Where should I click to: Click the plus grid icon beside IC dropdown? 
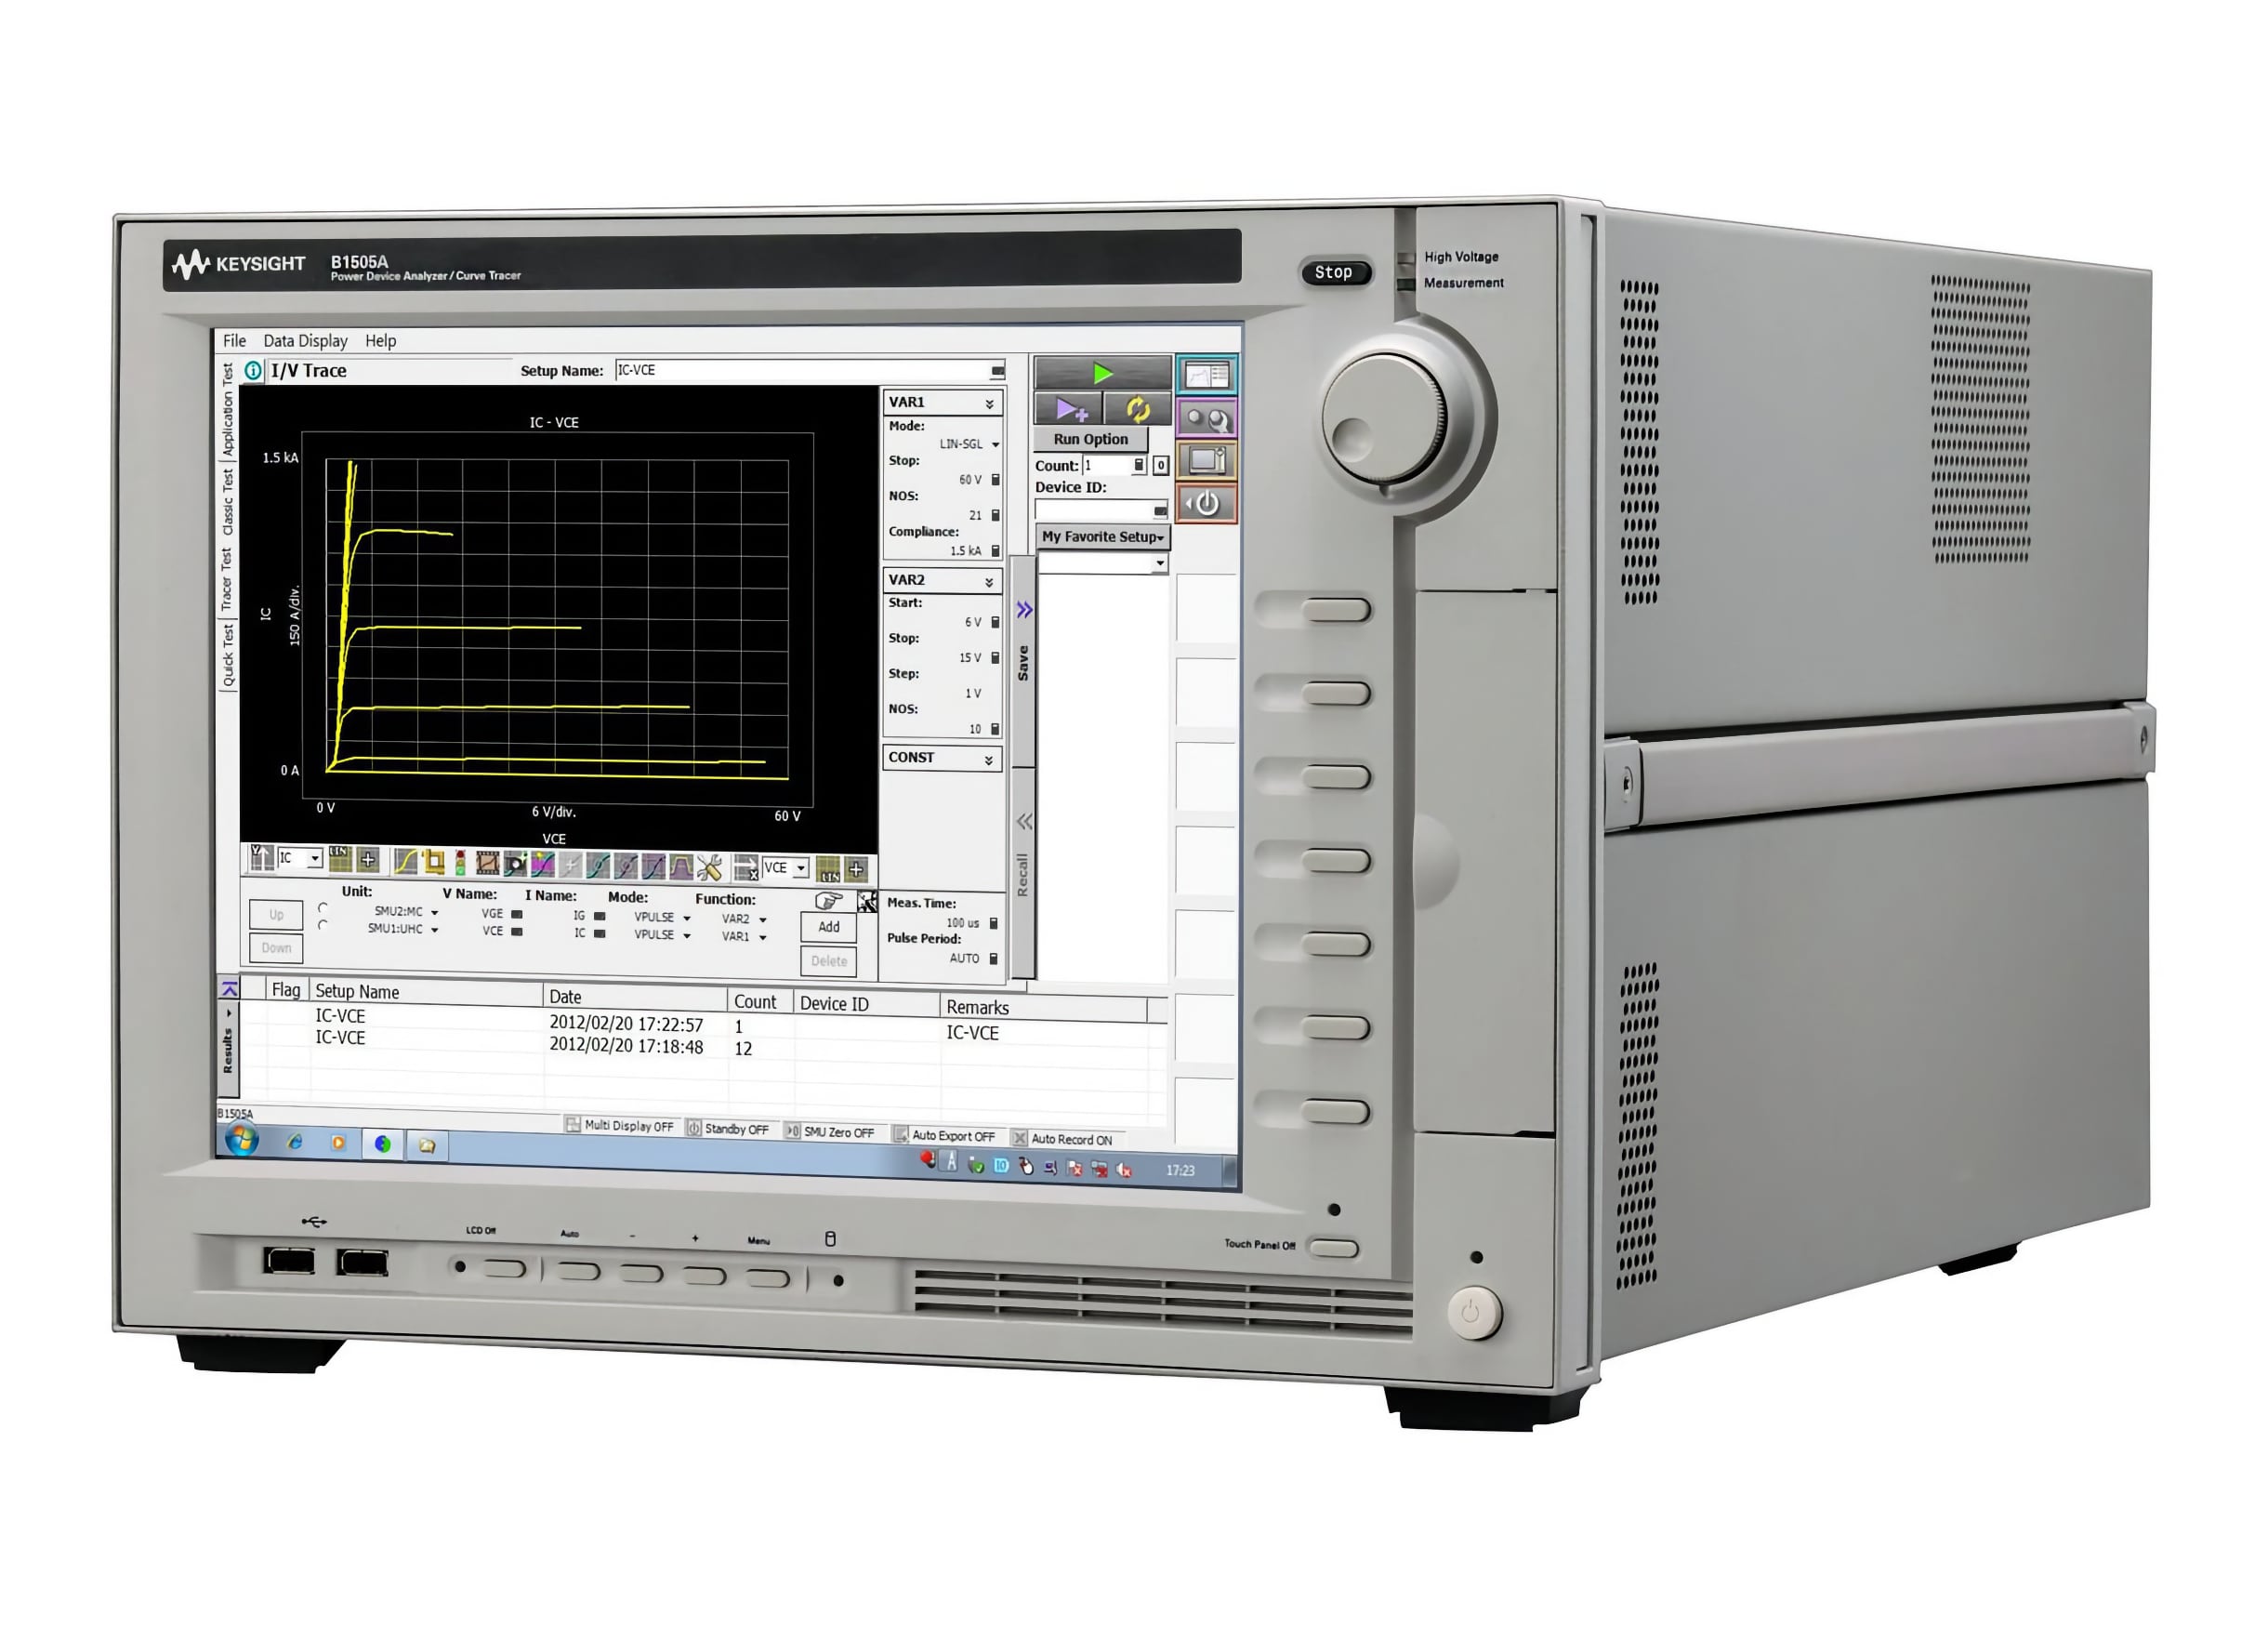pos(368,859)
